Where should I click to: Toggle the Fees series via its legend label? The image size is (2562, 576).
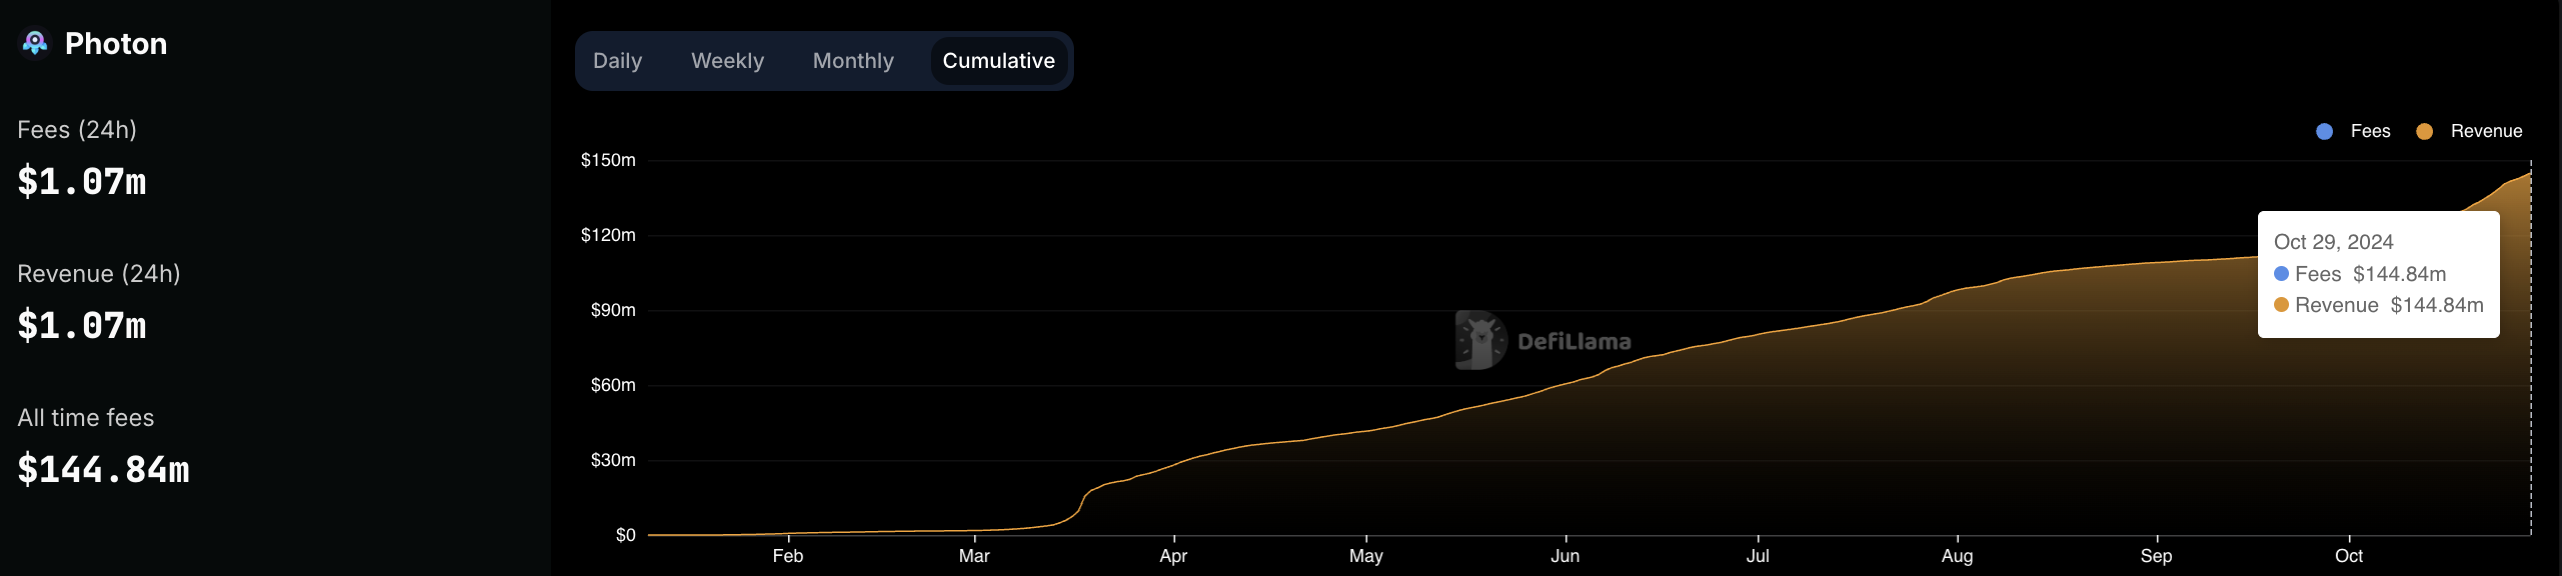[x=2370, y=131]
